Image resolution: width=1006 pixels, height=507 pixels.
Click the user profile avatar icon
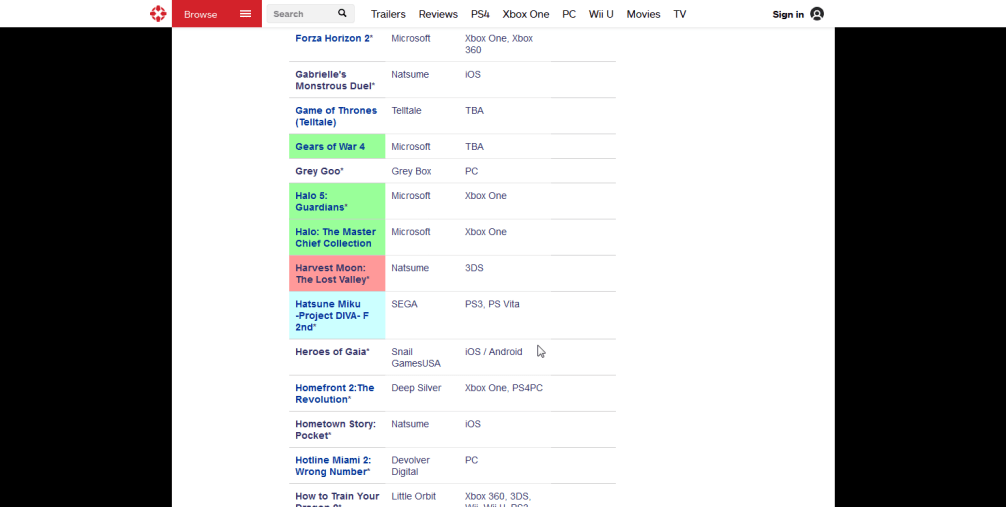tap(817, 14)
